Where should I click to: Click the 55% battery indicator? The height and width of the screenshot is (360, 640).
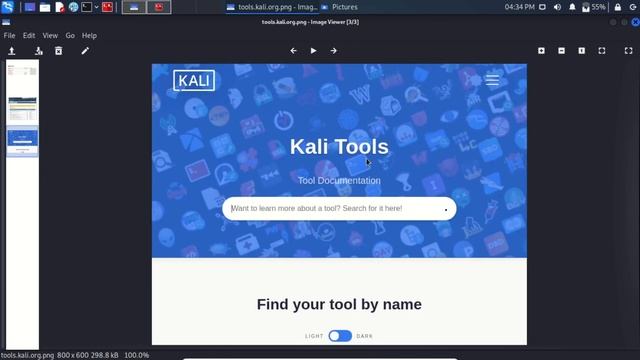point(594,7)
